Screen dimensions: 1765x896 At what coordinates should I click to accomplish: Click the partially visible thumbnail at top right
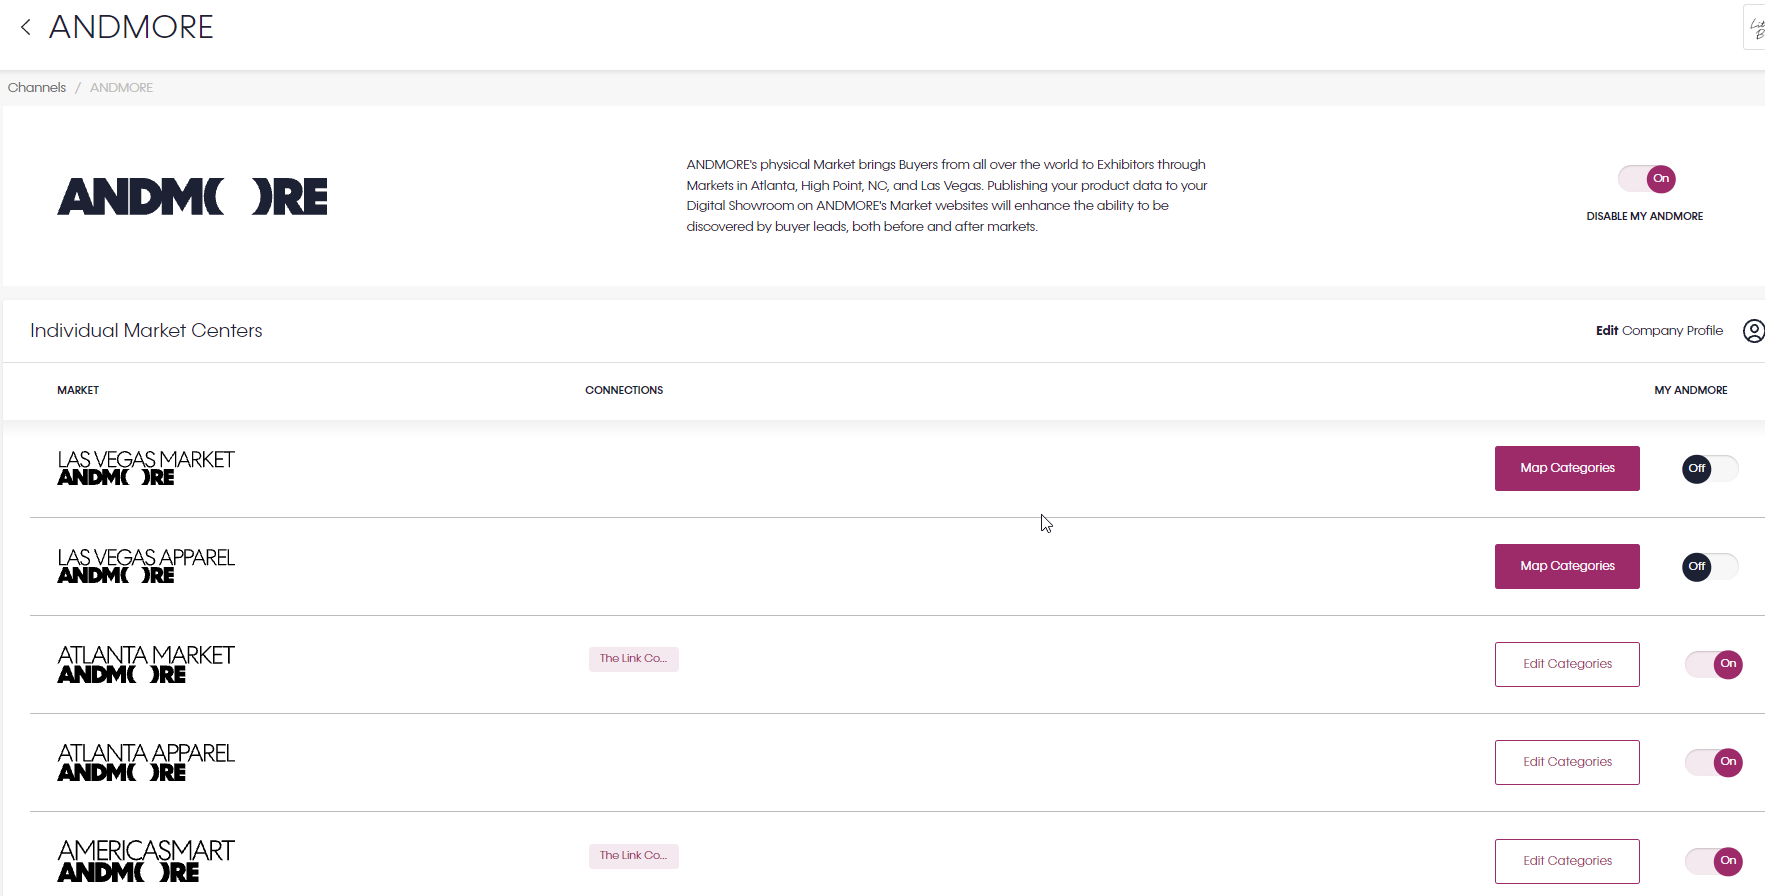tap(1755, 27)
